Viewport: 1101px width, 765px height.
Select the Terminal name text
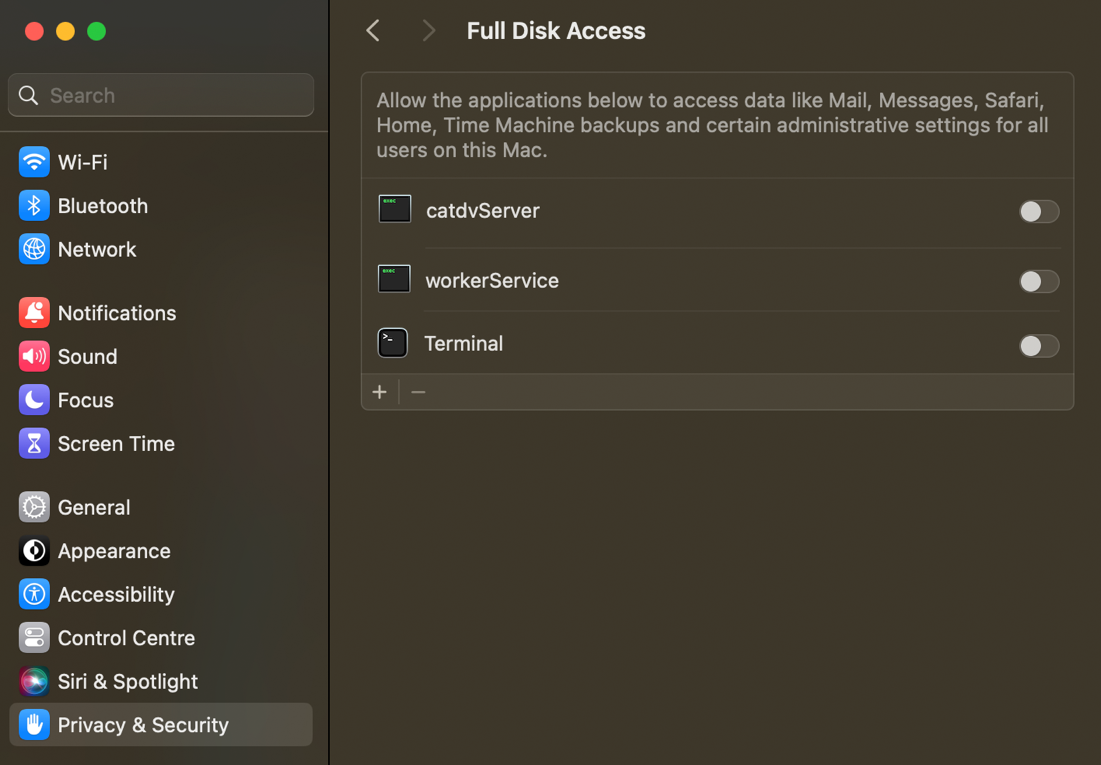(x=463, y=344)
